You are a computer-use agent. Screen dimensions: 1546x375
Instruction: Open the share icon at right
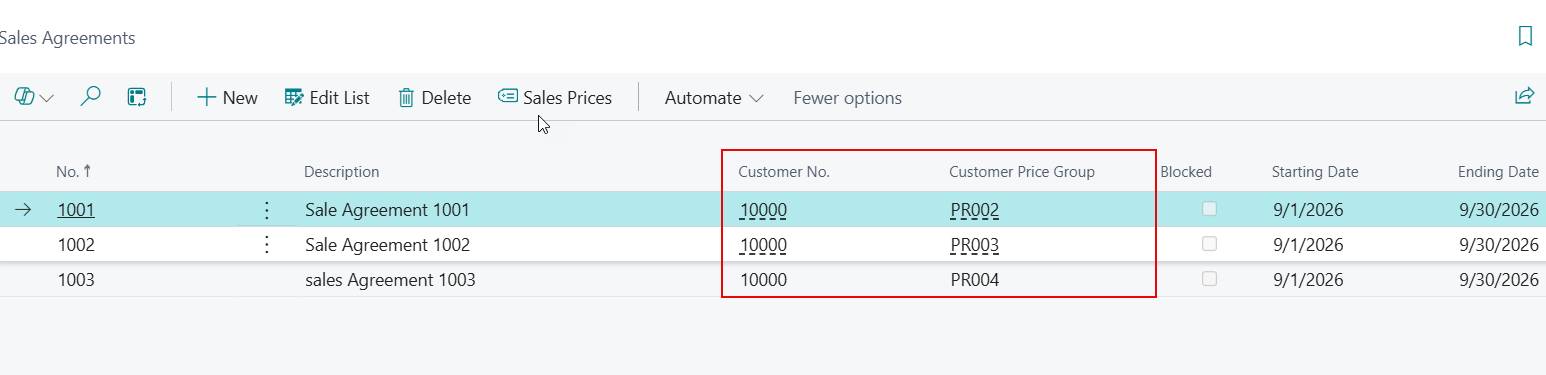tap(1524, 97)
